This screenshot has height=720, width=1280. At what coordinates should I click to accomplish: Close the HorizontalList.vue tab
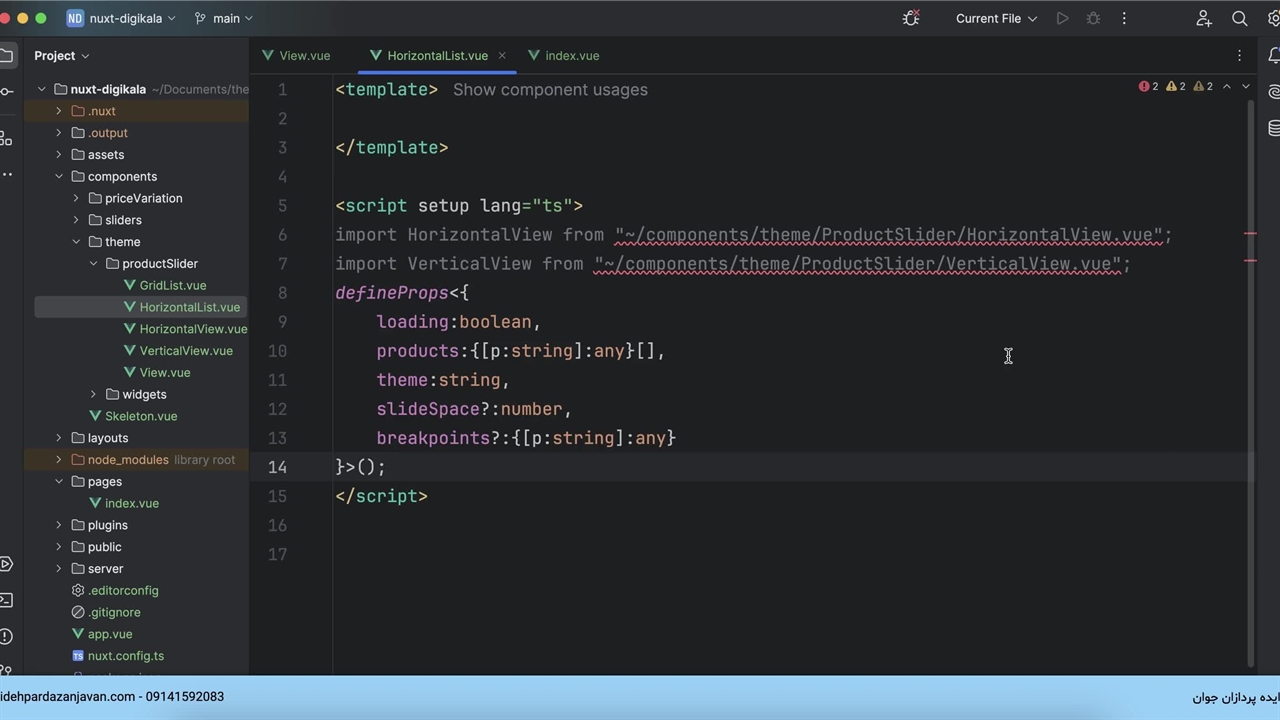tap(502, 56)
